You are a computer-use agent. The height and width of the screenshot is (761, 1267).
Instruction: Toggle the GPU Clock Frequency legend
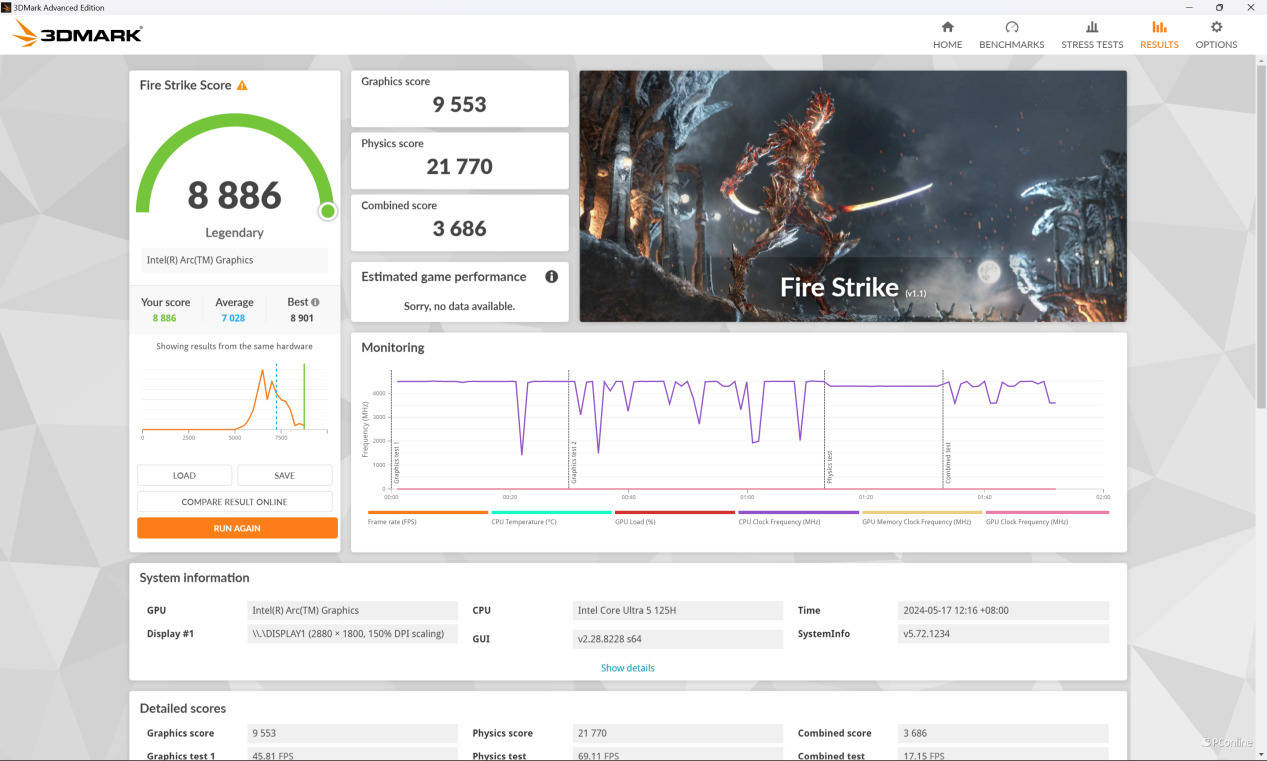point(1046,518)
